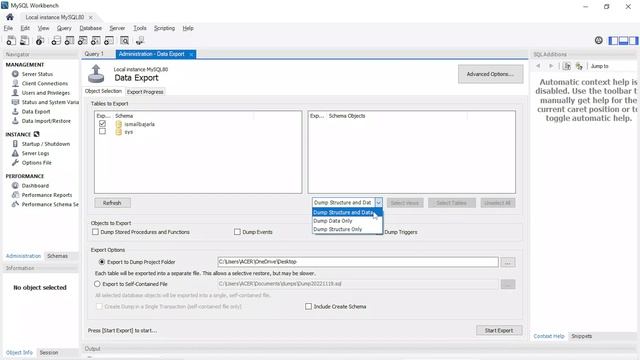Switch to the Schemas tab

(x=58, y=256)
